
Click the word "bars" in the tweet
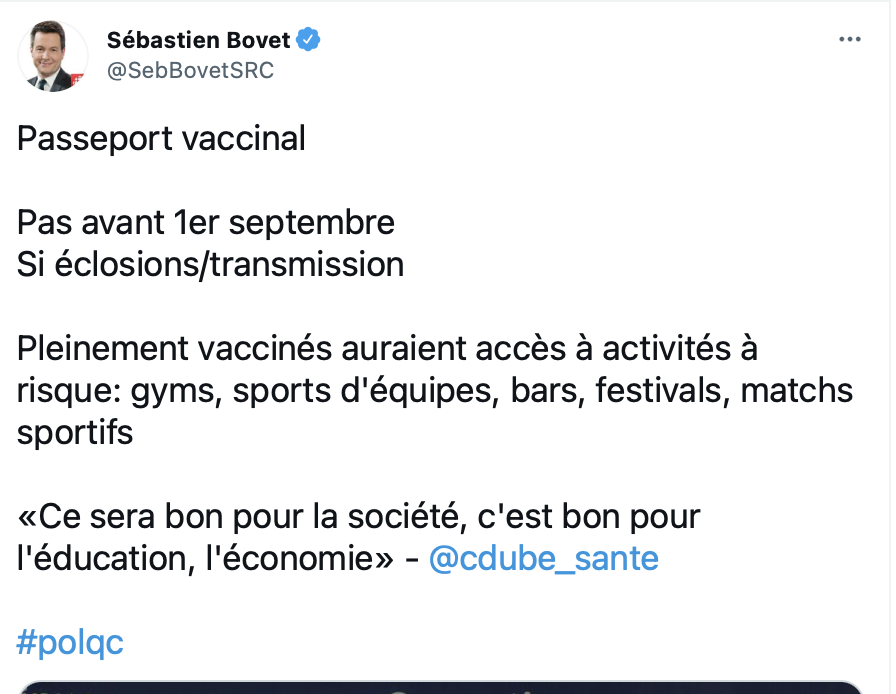(547, 390)
